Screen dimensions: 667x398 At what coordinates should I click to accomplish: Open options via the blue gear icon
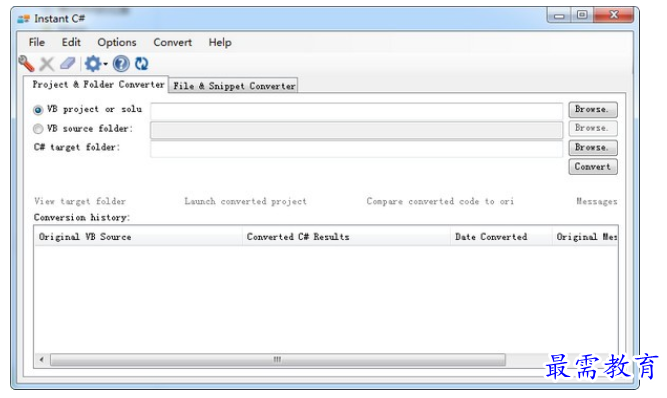click(x=93, y=64)
